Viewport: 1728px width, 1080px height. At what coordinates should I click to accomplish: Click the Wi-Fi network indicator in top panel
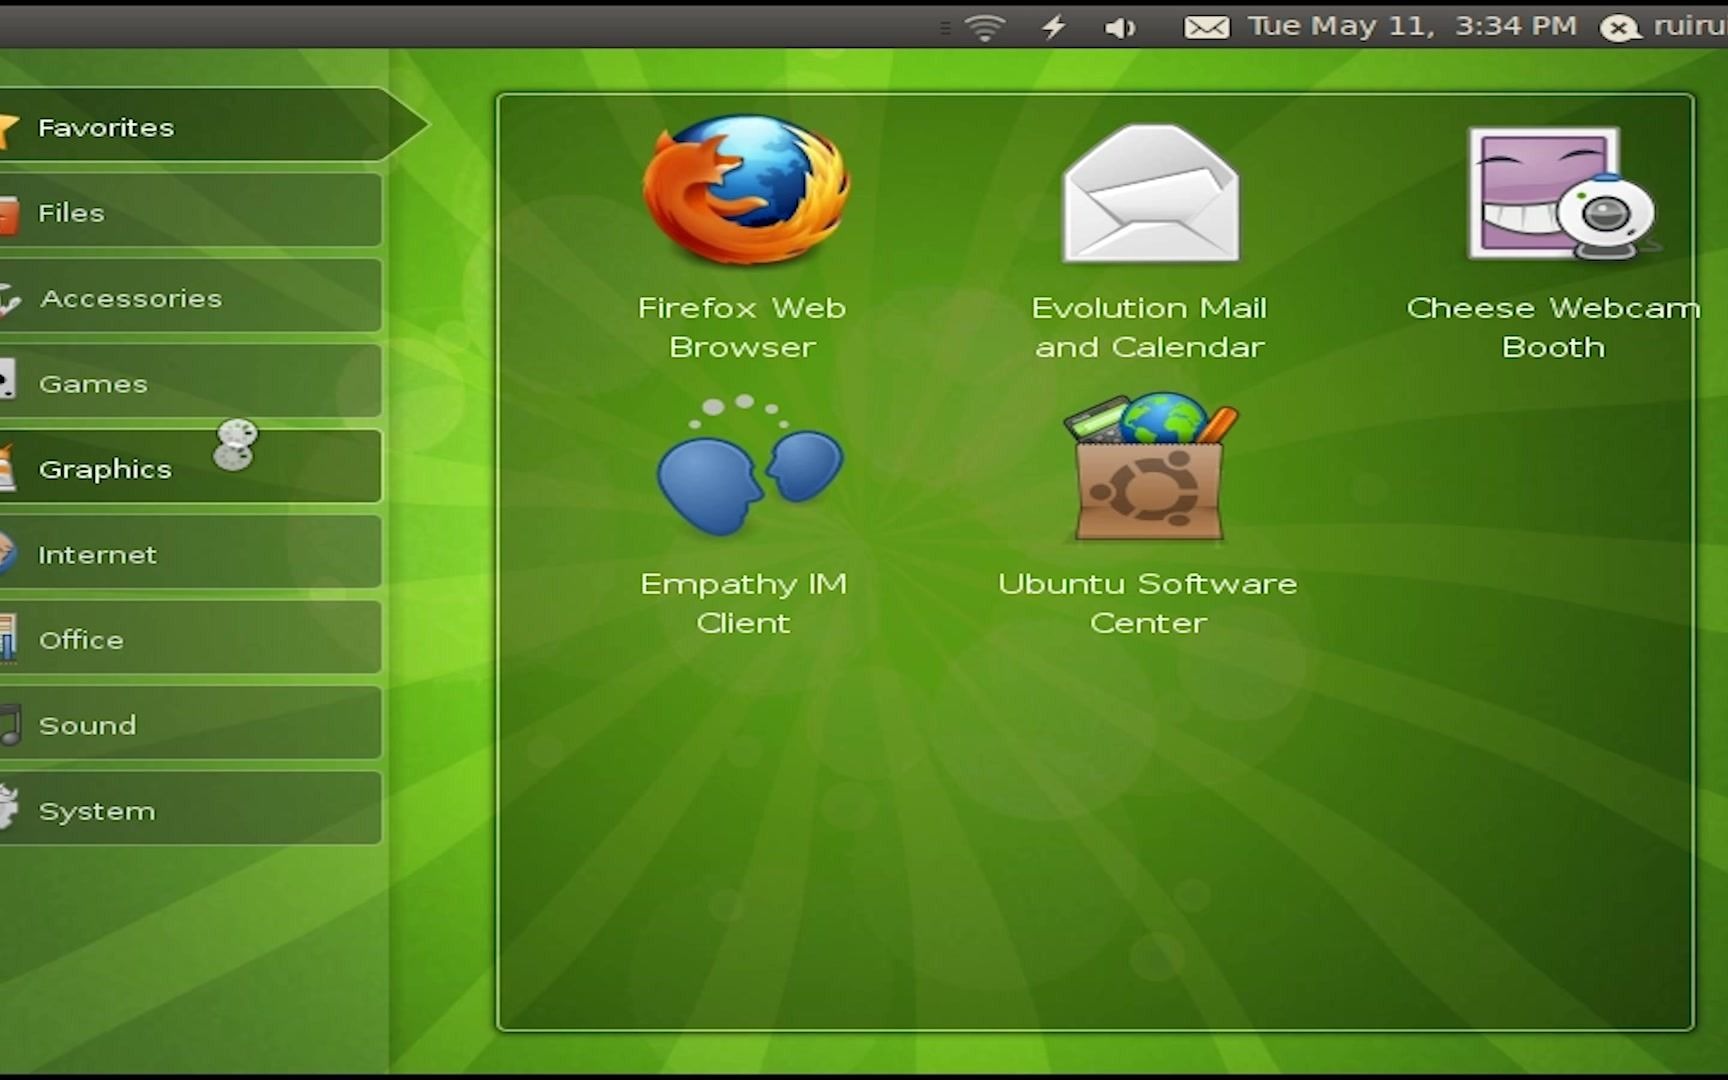[x=985, y=27]
